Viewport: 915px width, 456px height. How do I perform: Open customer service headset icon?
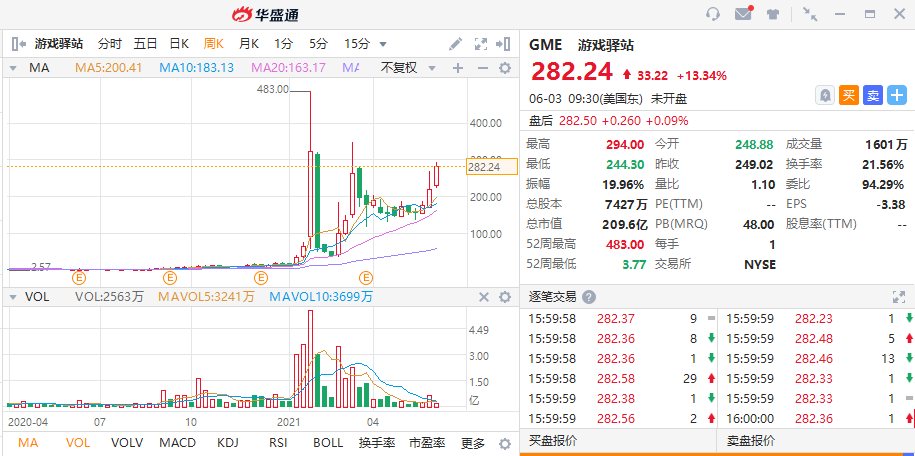pyautogui.click(x=713, y=15)
